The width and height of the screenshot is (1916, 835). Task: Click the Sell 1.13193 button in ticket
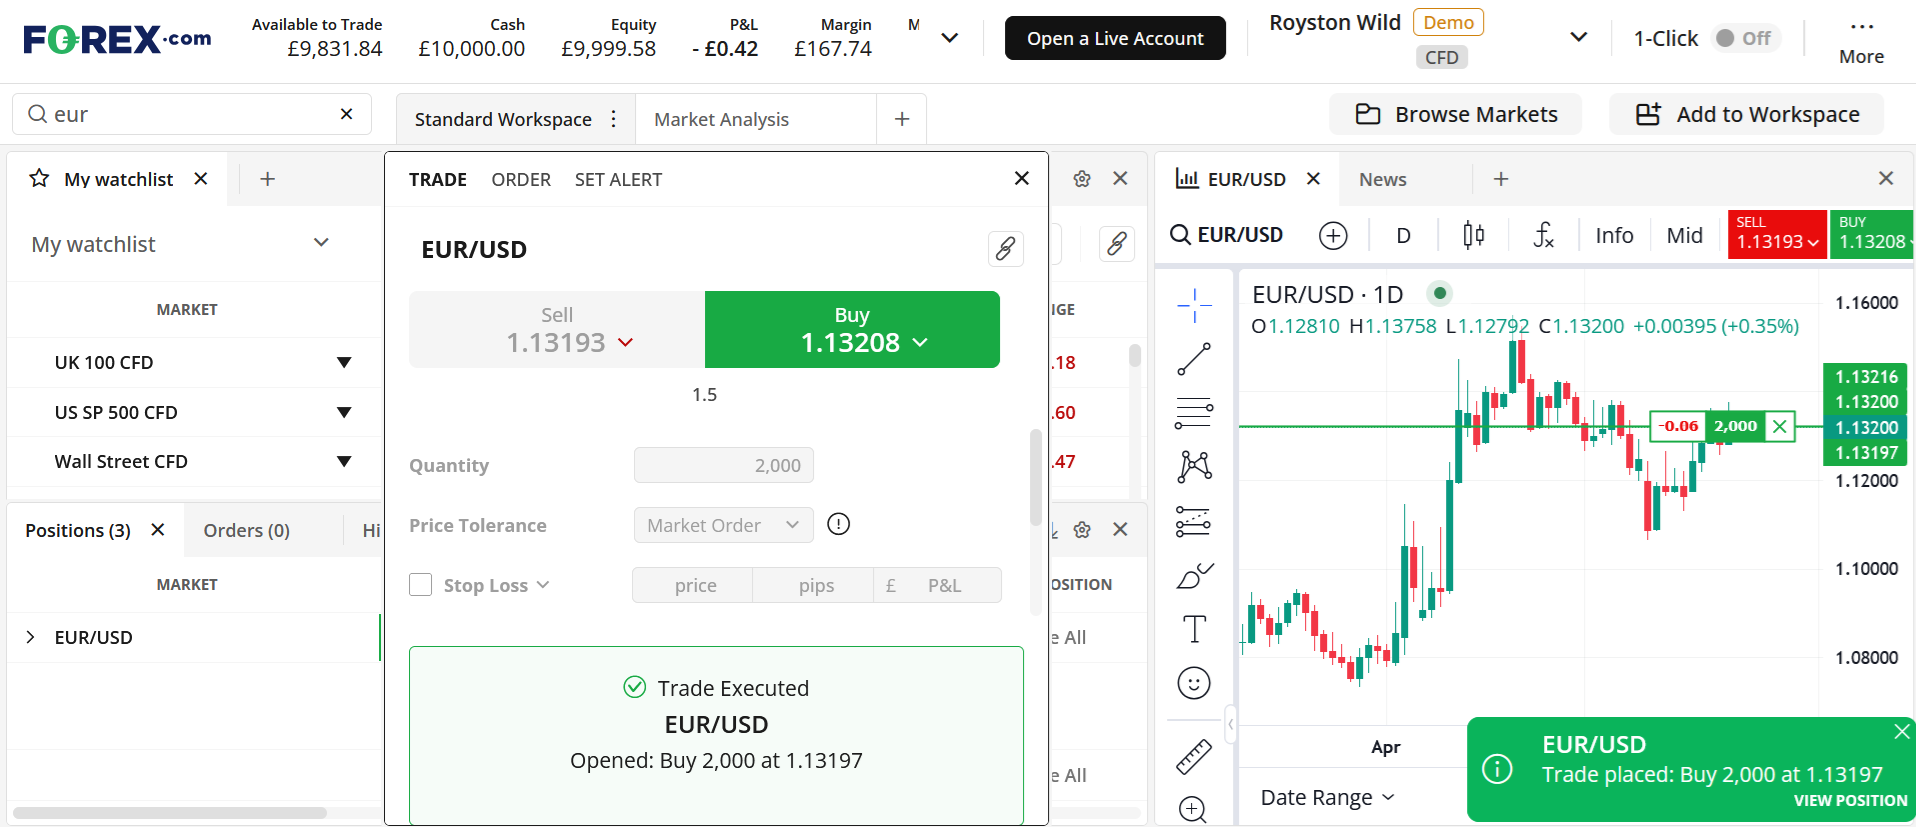point(557,329)
